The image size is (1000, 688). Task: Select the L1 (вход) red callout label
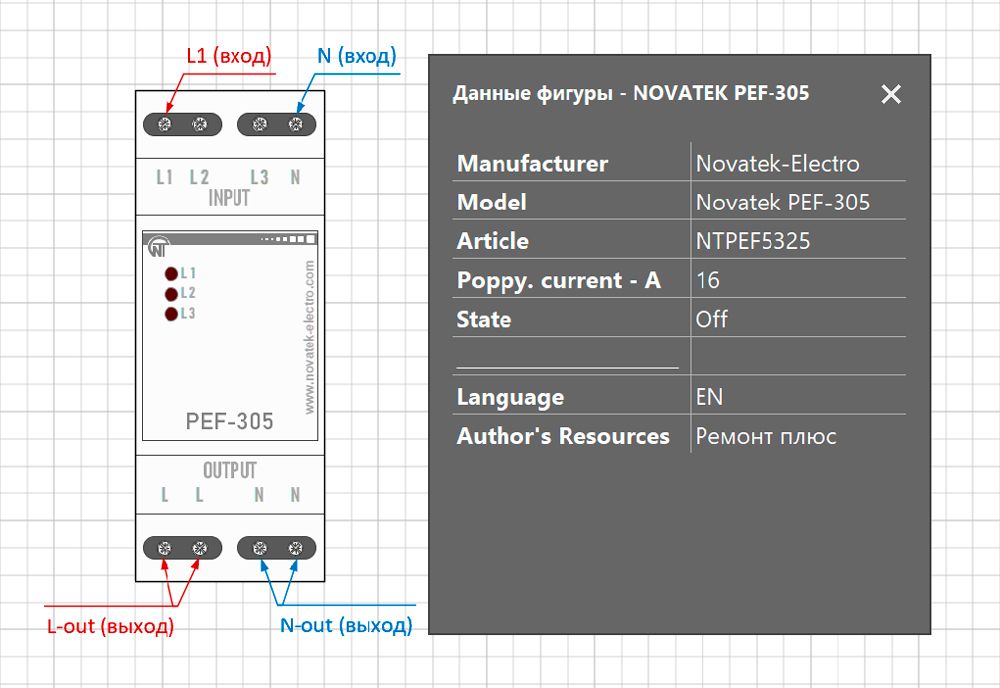coord(229,56)
